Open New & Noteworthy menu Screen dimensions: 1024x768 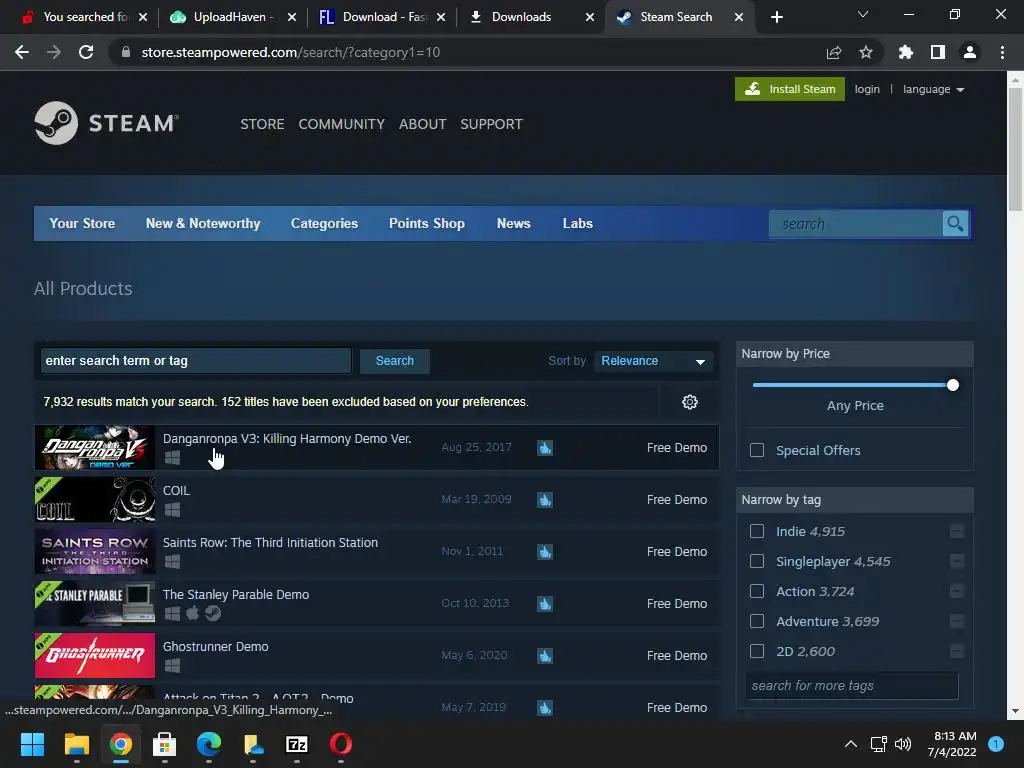coord(203,223)
